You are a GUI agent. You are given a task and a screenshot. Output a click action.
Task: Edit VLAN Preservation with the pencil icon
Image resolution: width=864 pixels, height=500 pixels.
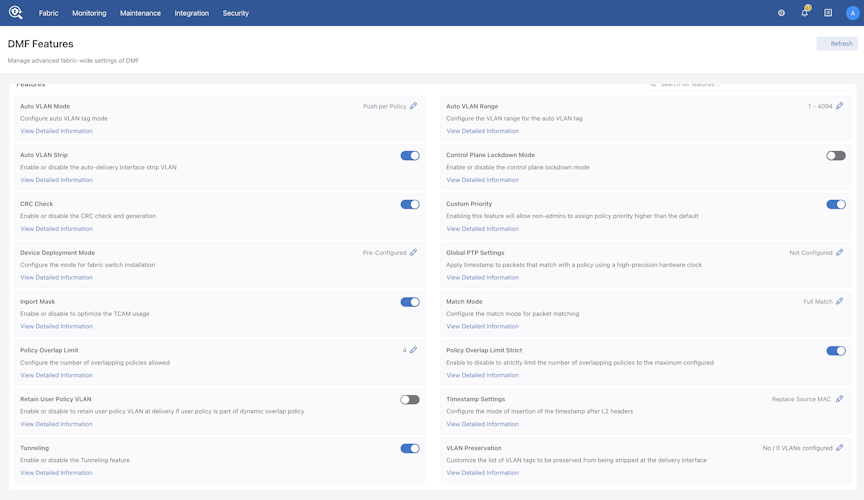click(840, 448)
